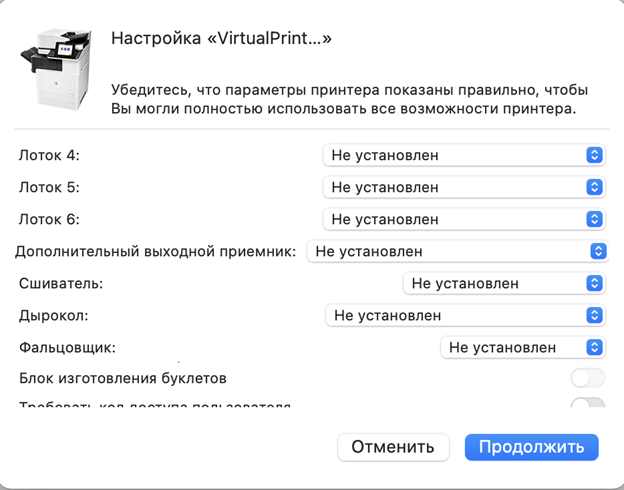
Task: Click the Настройка «VirtualPrint…» title text
Action: (221, 39)
